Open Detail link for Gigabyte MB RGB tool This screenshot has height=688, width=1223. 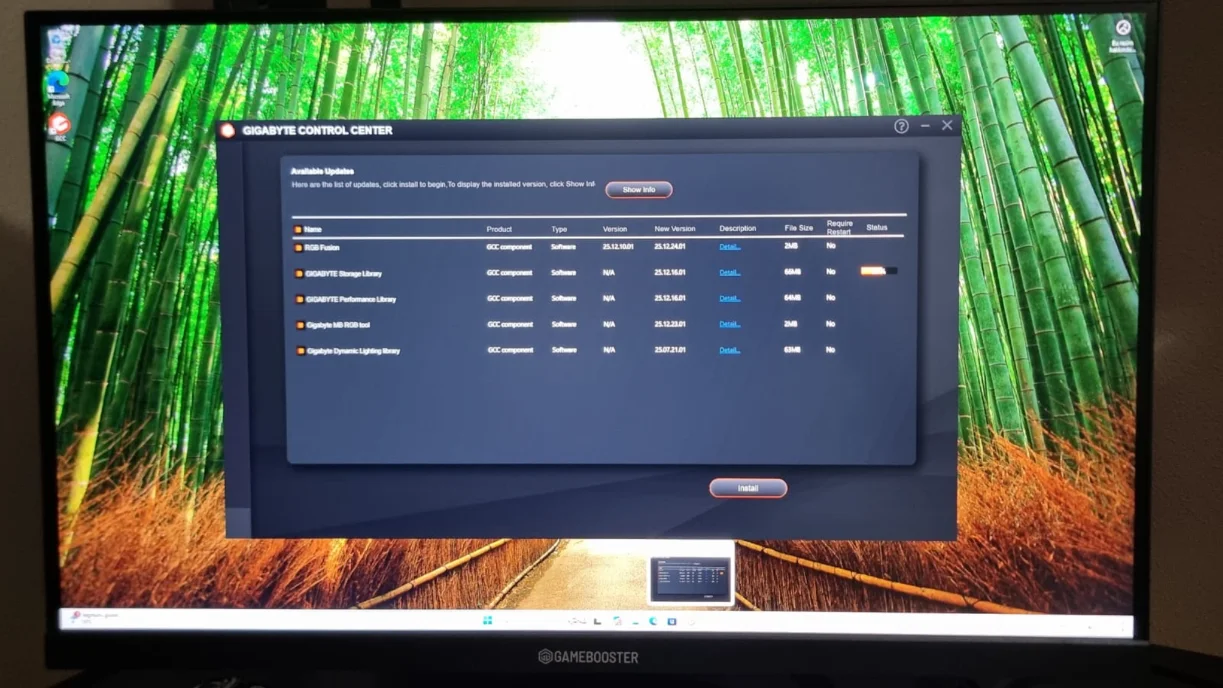coord(730,324)
